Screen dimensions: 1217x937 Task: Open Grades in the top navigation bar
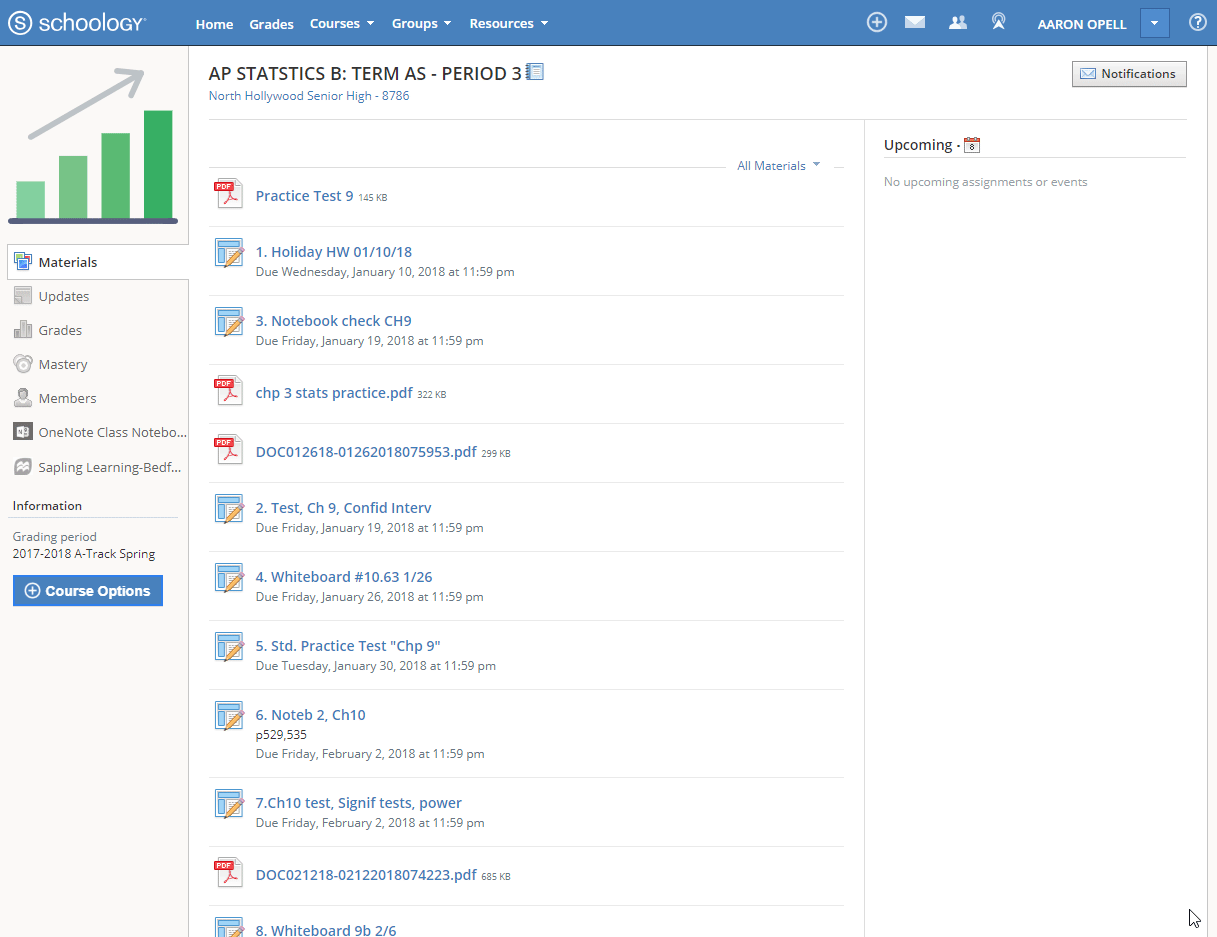pyautogui.click(x=271, y=24)
